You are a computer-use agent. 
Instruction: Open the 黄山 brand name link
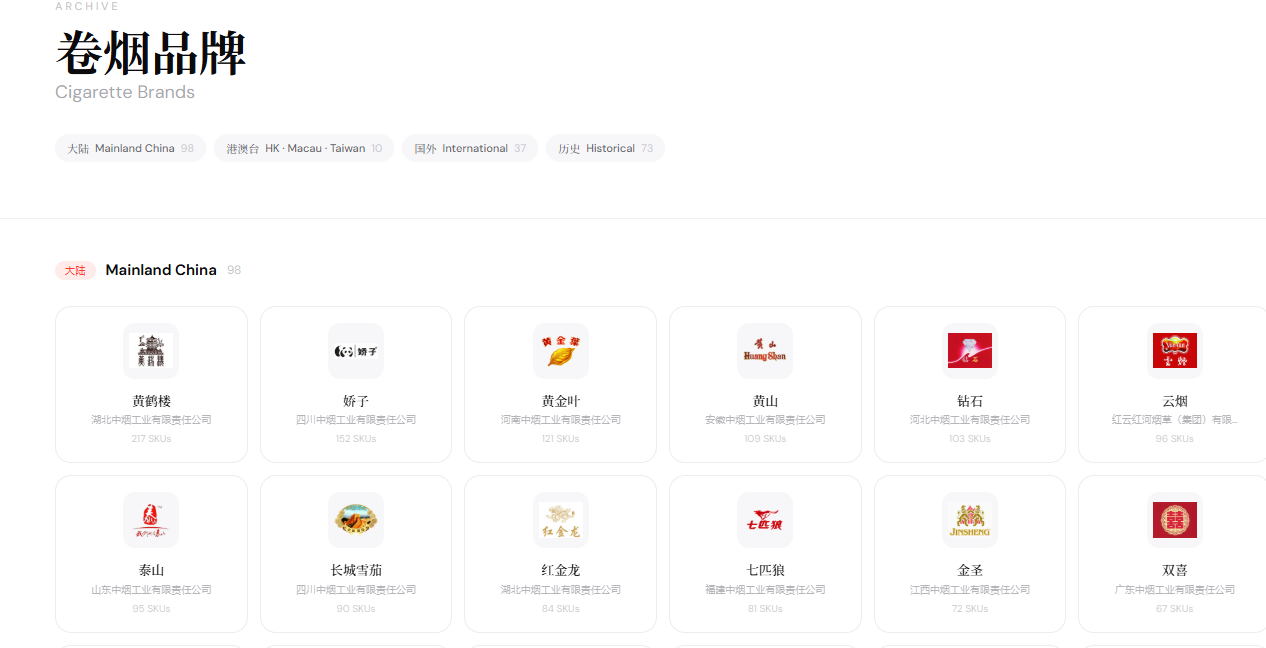765,401
